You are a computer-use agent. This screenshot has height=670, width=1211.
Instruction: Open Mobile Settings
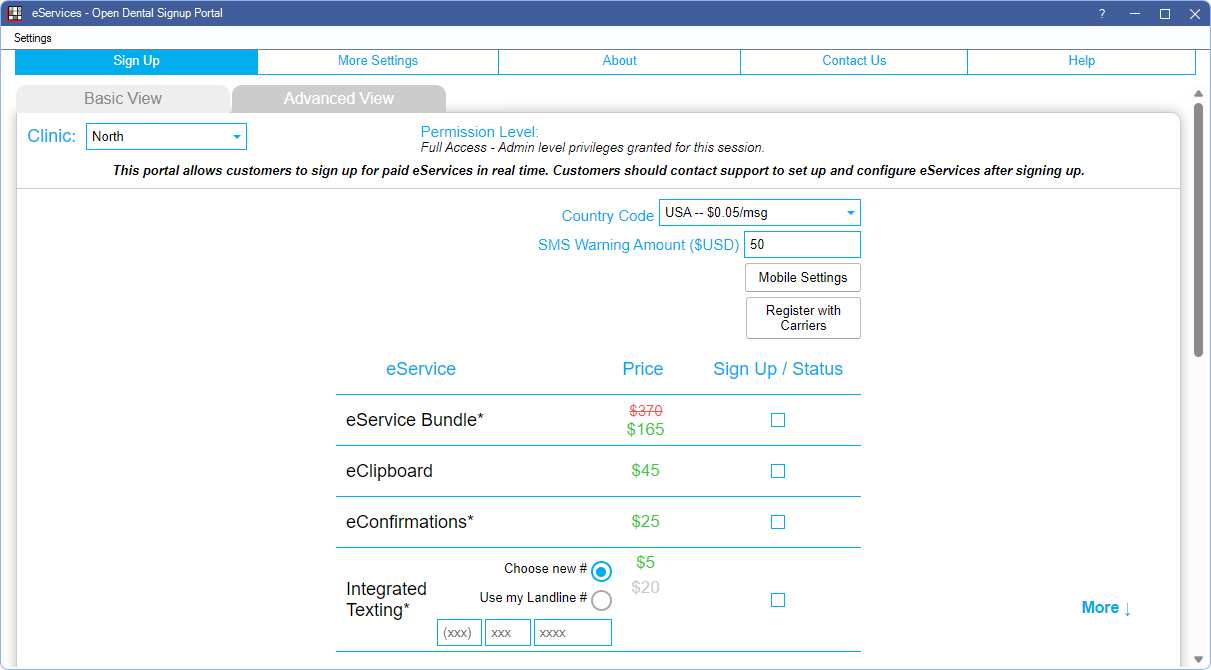click(803, 278)
